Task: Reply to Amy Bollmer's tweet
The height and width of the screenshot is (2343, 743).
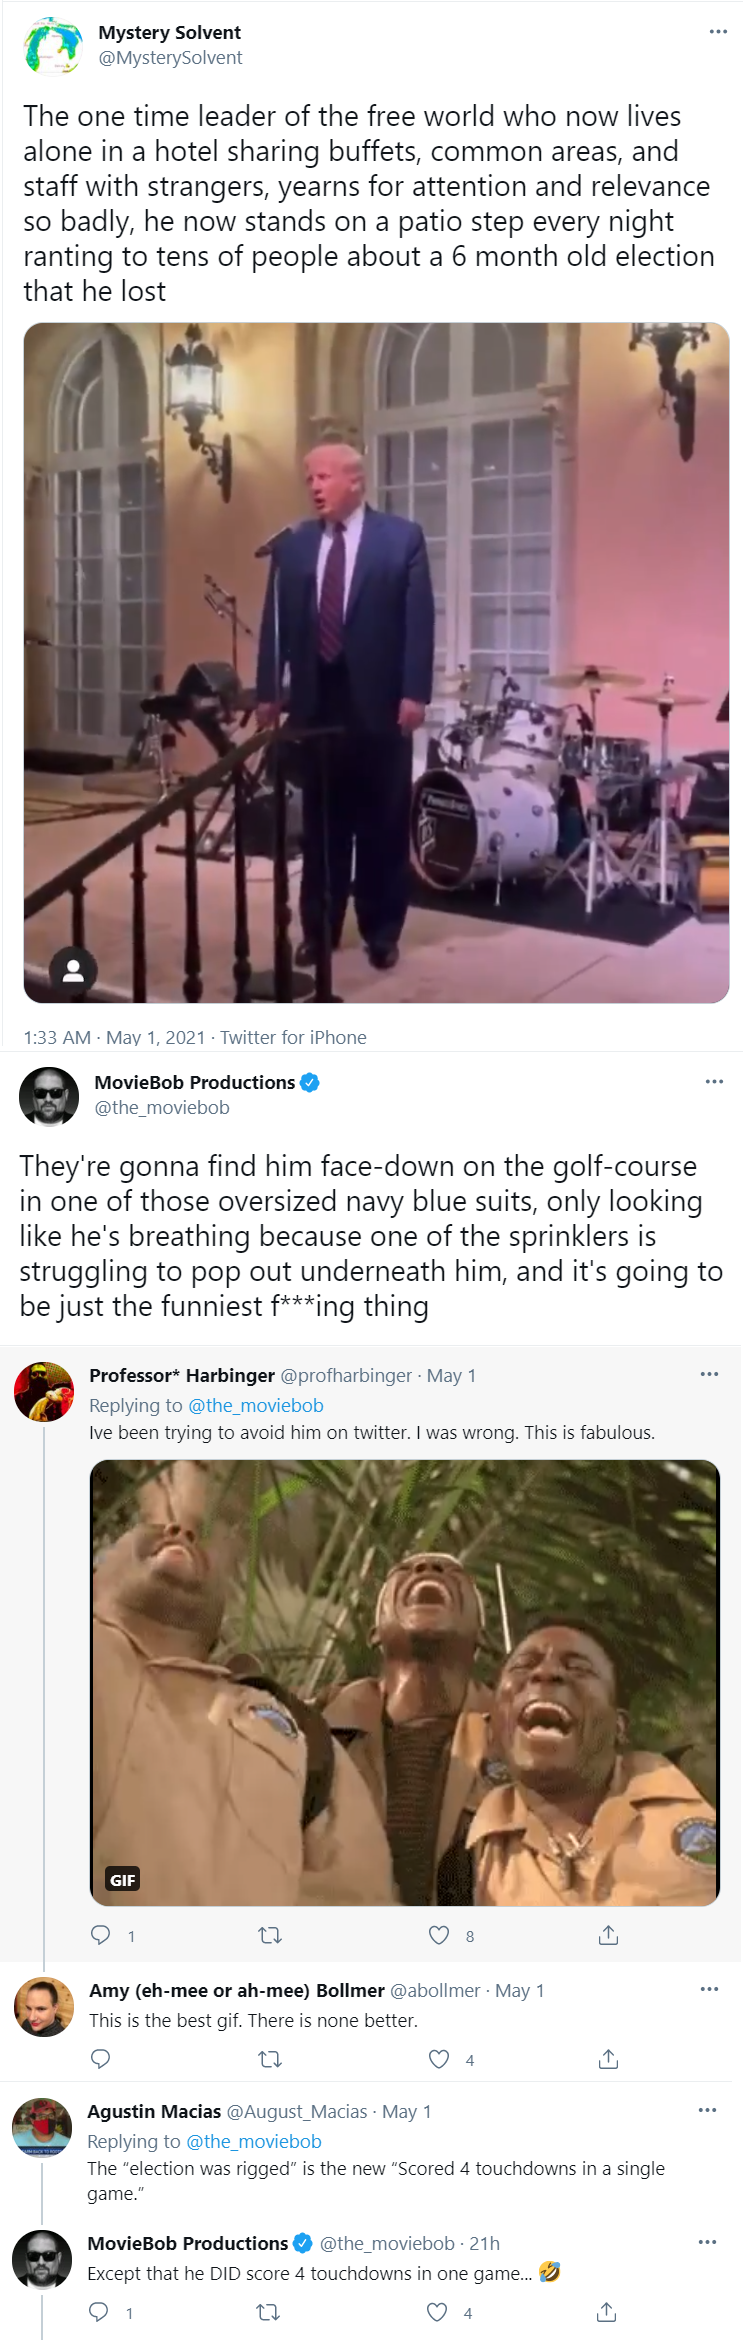Action: (101, 2059)
